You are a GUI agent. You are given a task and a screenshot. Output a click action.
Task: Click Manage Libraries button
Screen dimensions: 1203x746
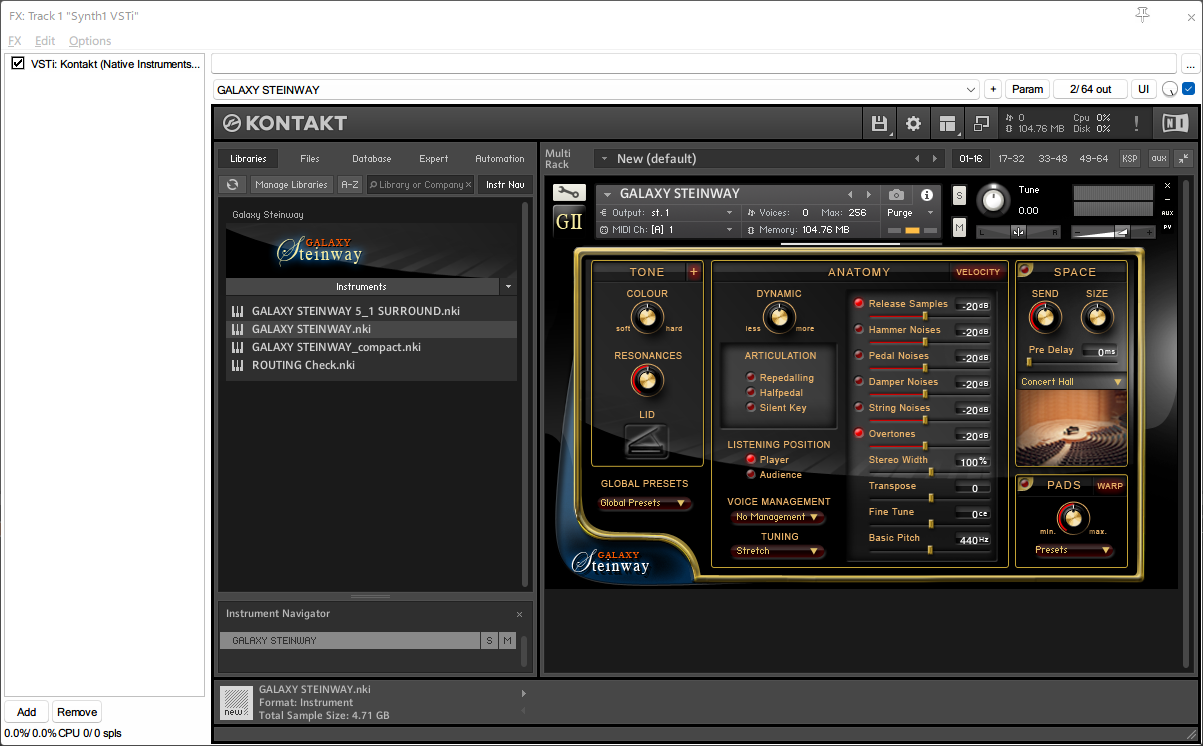(x=291, y=185)
